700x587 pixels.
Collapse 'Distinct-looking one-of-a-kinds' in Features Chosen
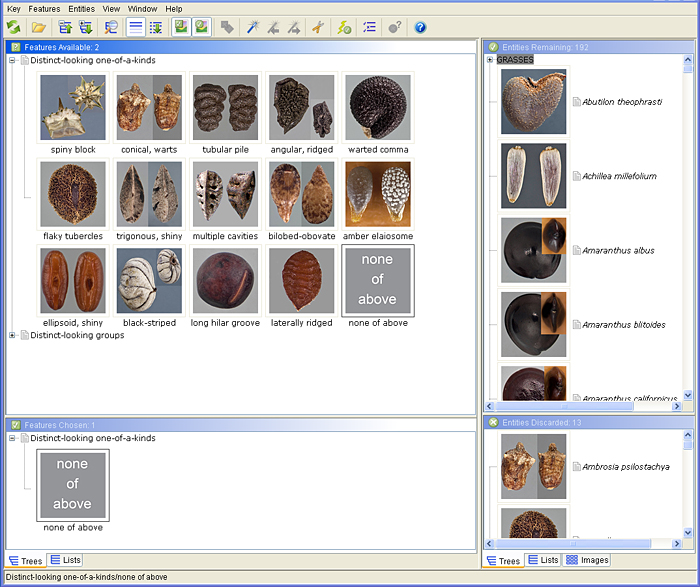(12, 438)
